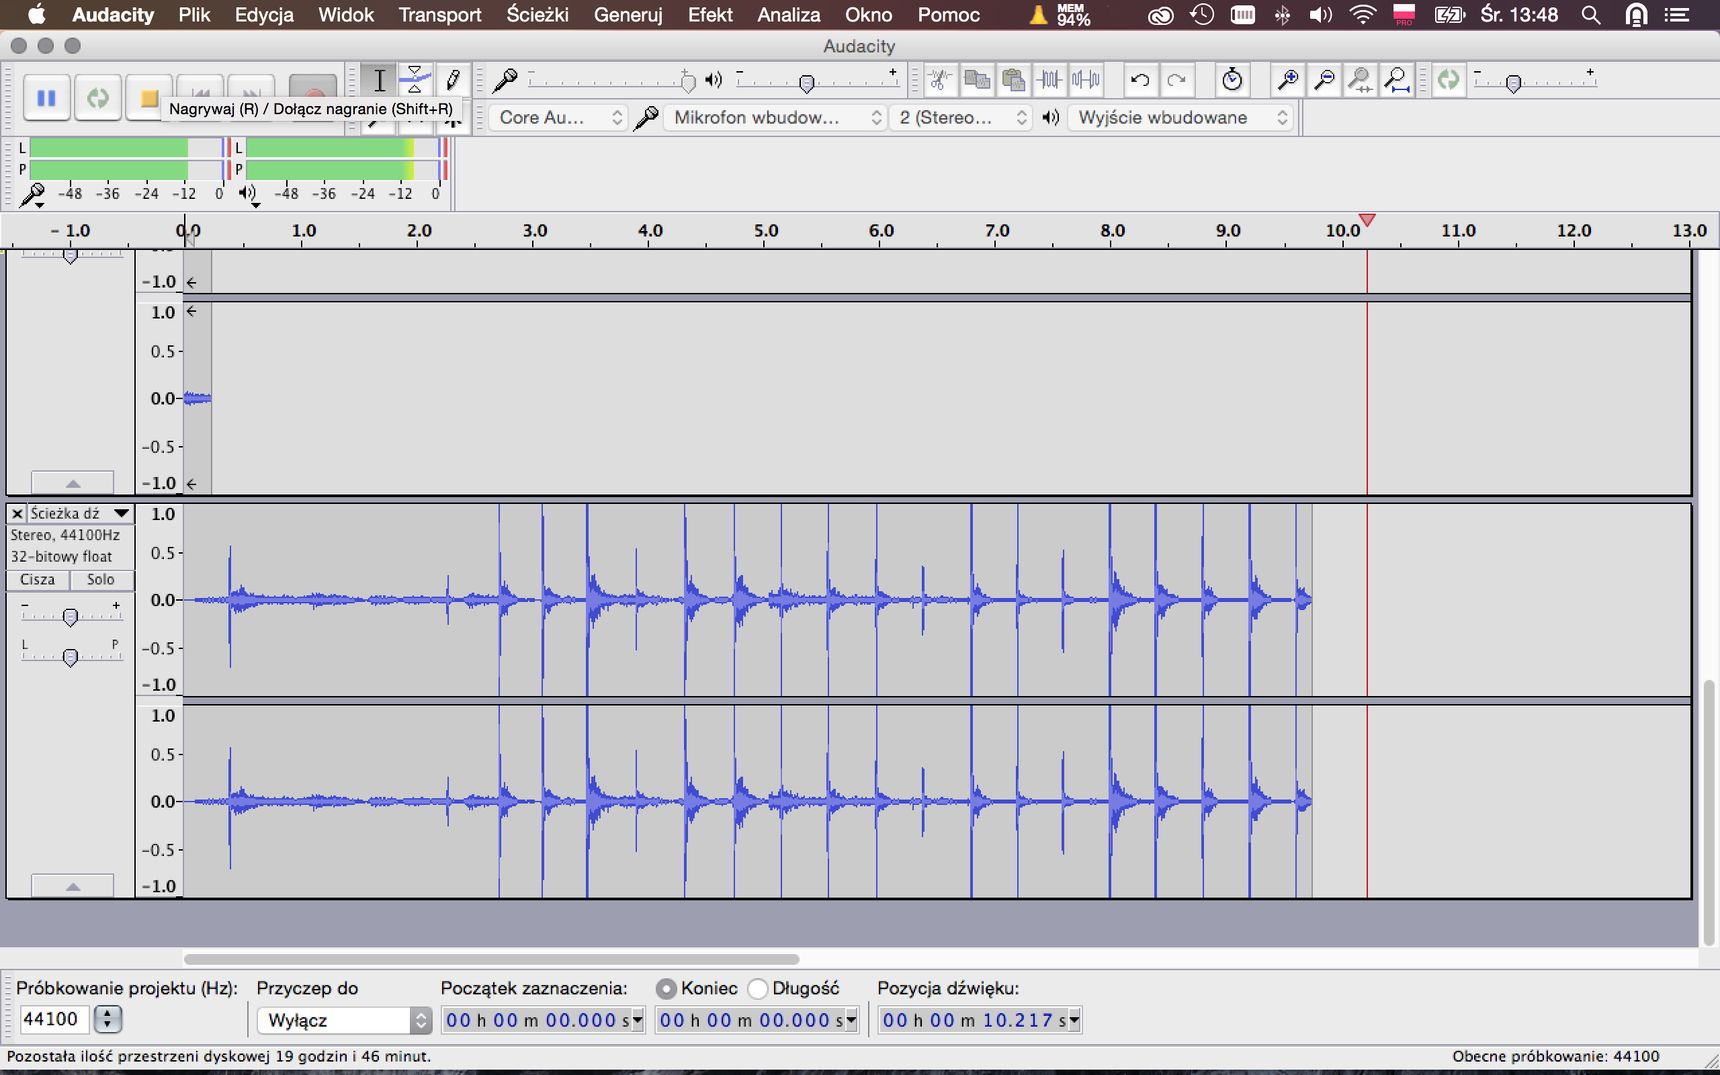Open the recording meter microphone menu
Image resolution: width=1720 pixels, height=1075 pixels.
[x=33, y=194]
